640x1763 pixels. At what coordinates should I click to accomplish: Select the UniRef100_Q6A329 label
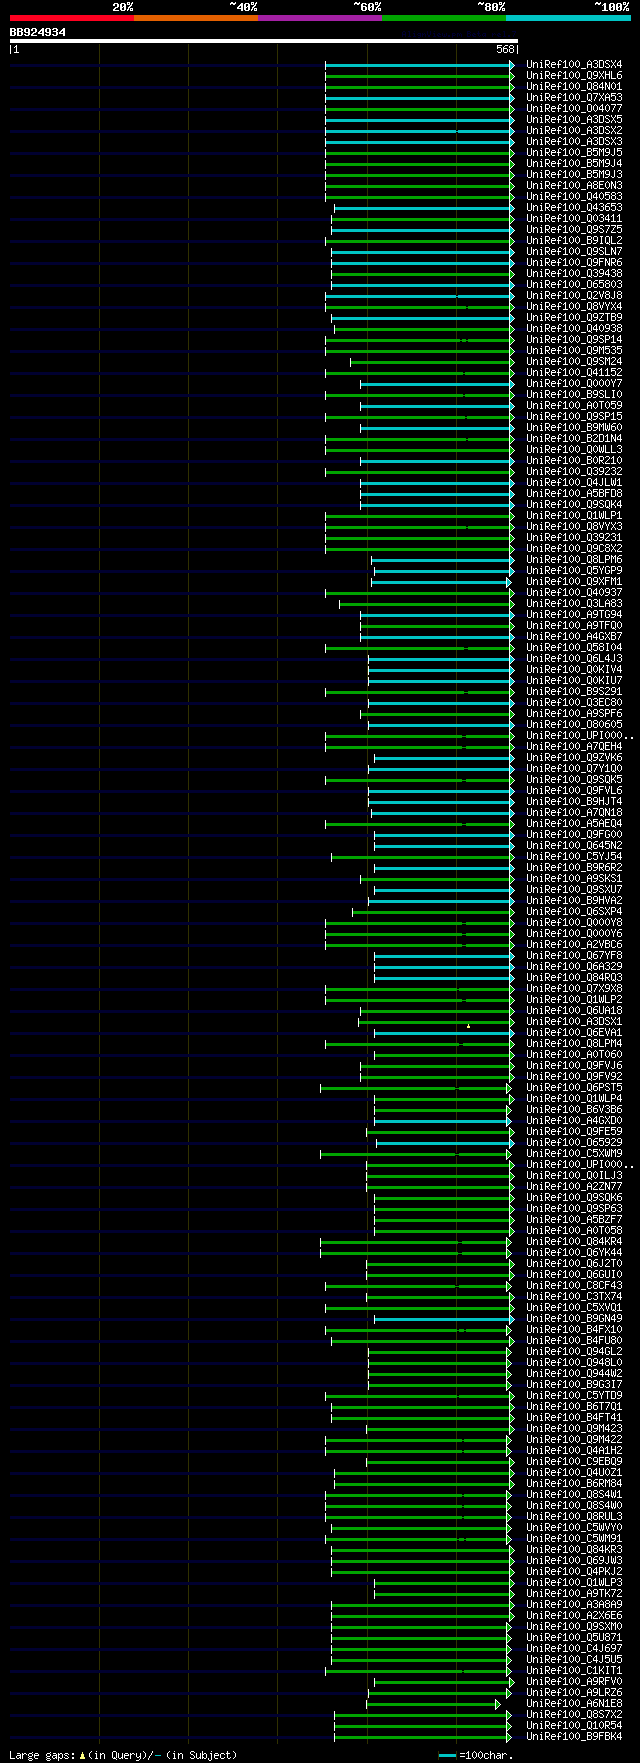[574, 967]
